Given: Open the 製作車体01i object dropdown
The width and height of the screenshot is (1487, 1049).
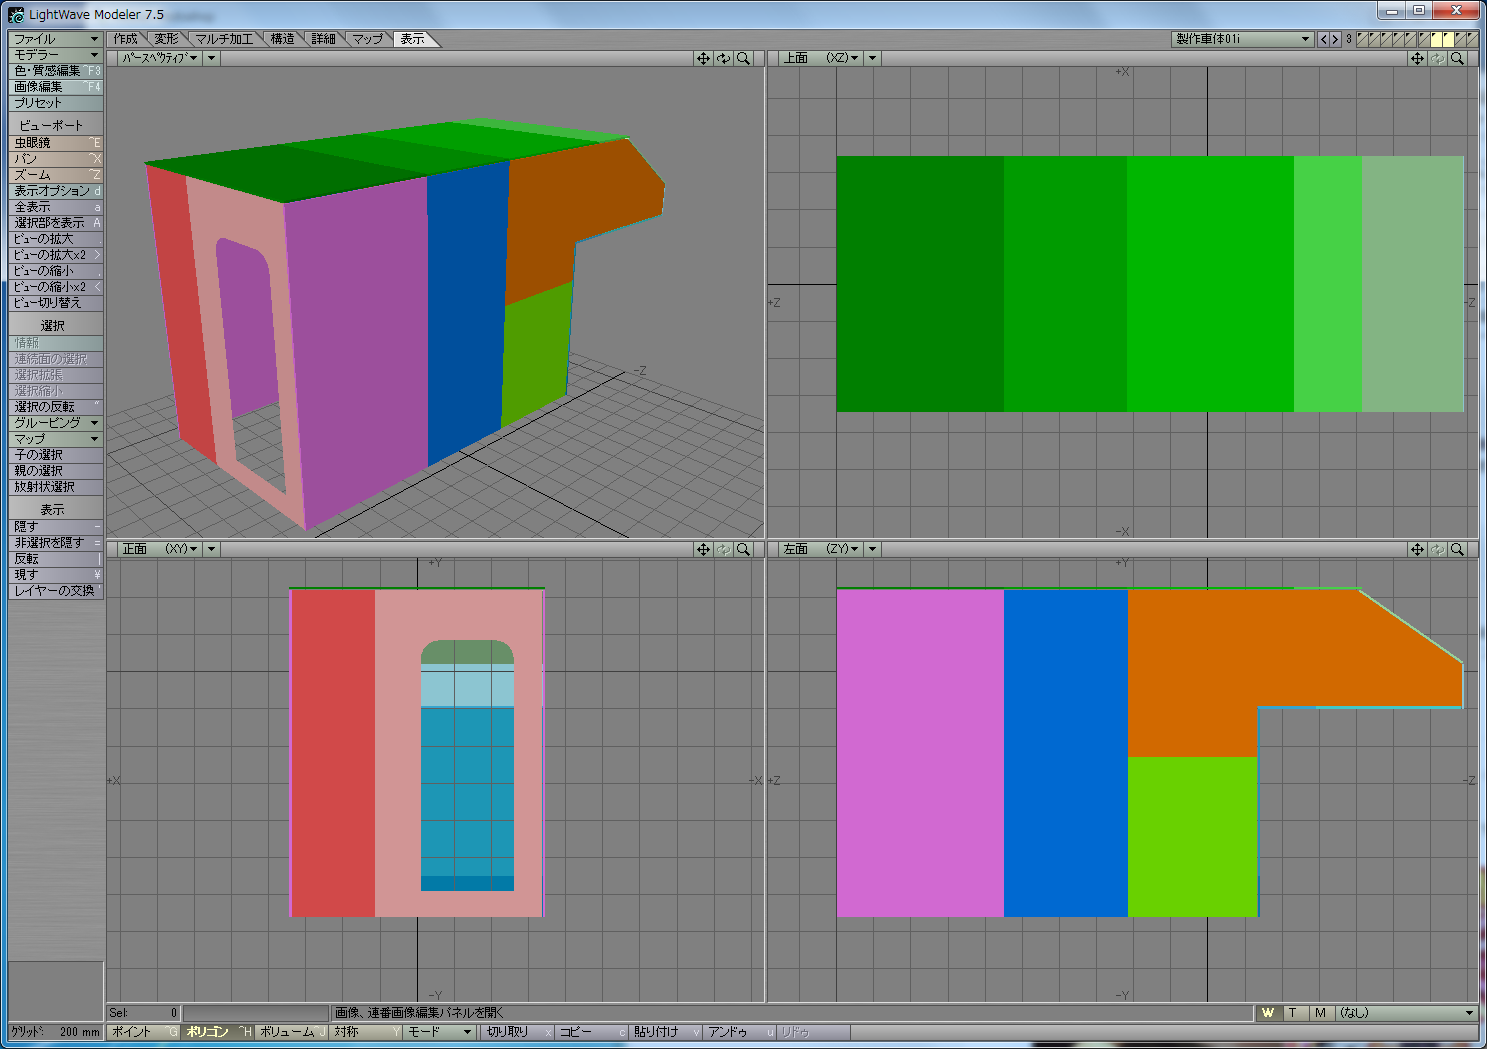Looking at the screenshot, I should (1241, 39).
